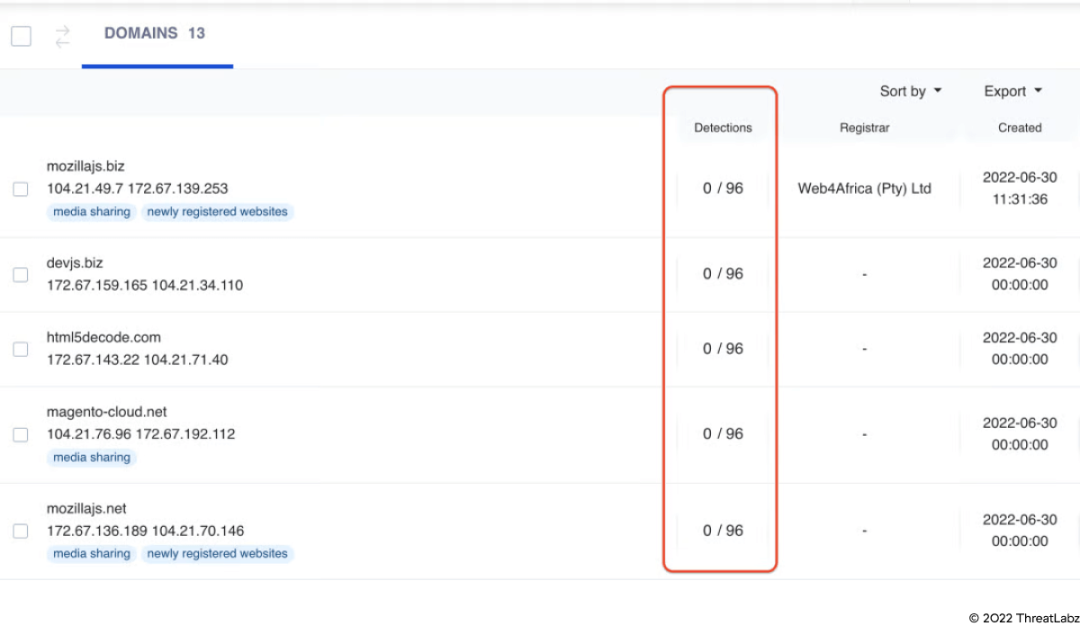Click the html5decode.com domain name
The image size is (1080, 626).
click(x=104, y=337)
